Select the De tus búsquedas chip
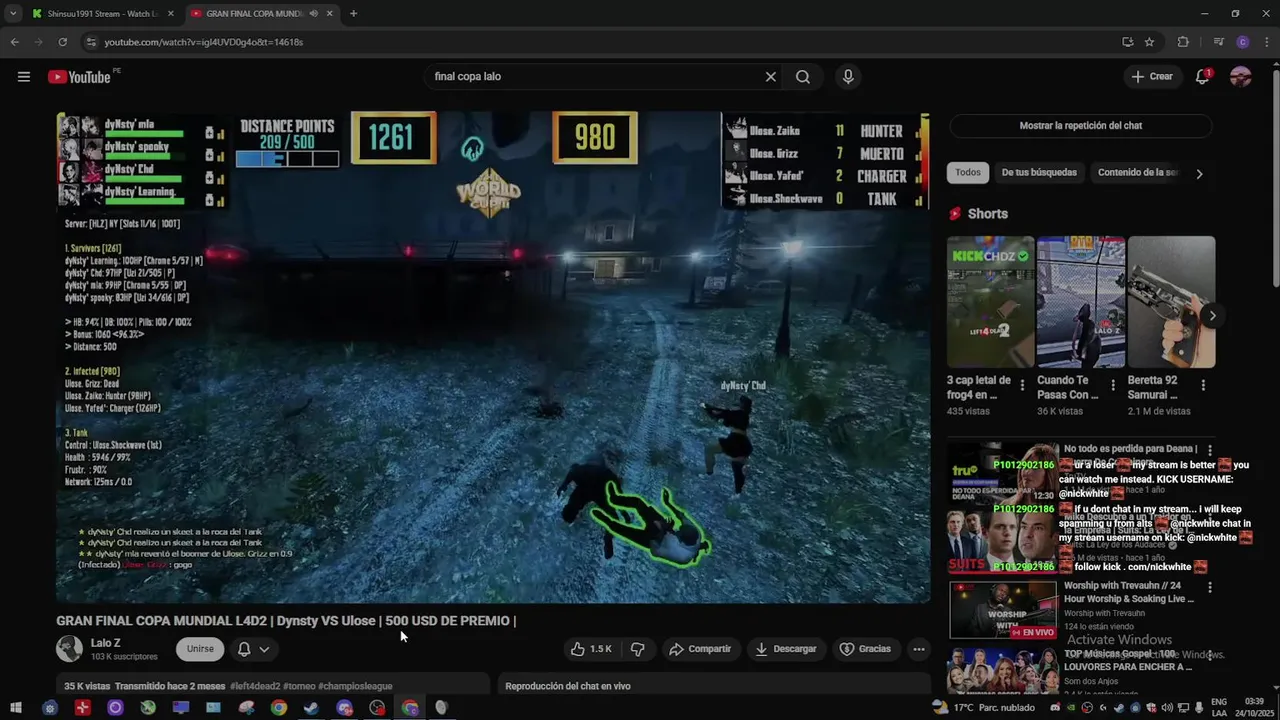The image size is (1280, 720). pyautogui.click(x=1039, y=172)
